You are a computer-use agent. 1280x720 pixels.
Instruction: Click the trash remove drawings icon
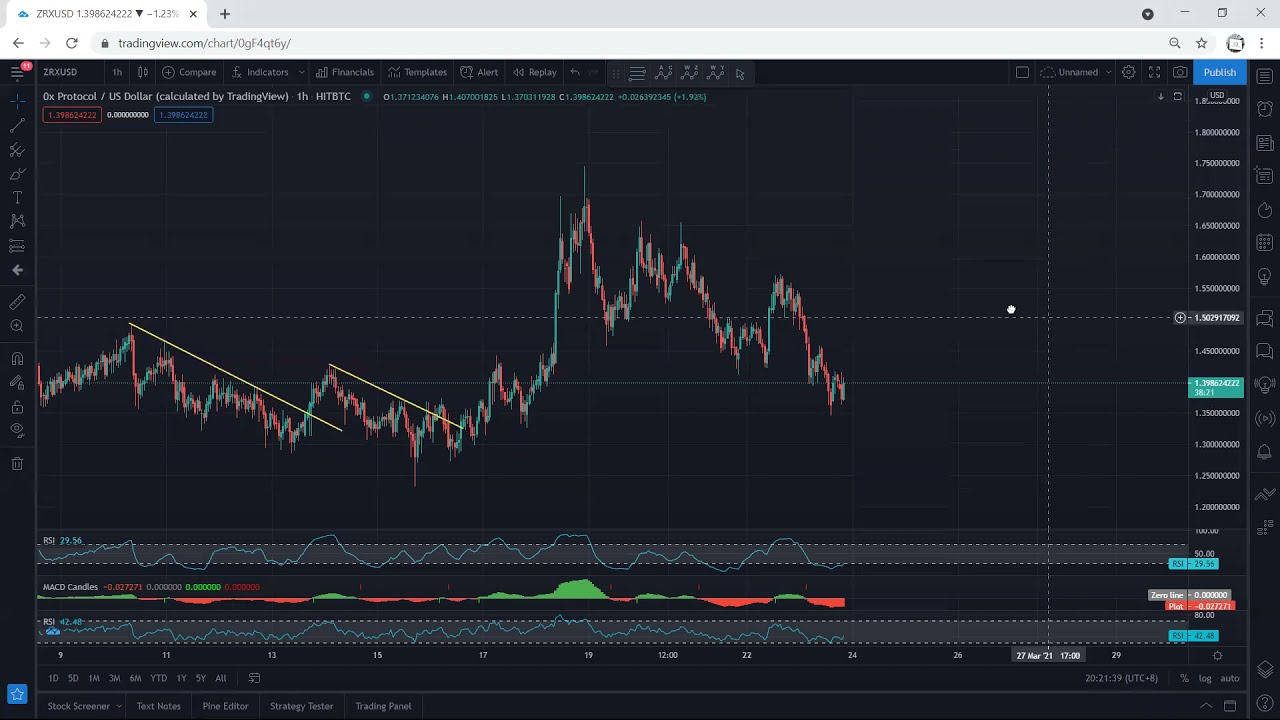pos(17,464)
